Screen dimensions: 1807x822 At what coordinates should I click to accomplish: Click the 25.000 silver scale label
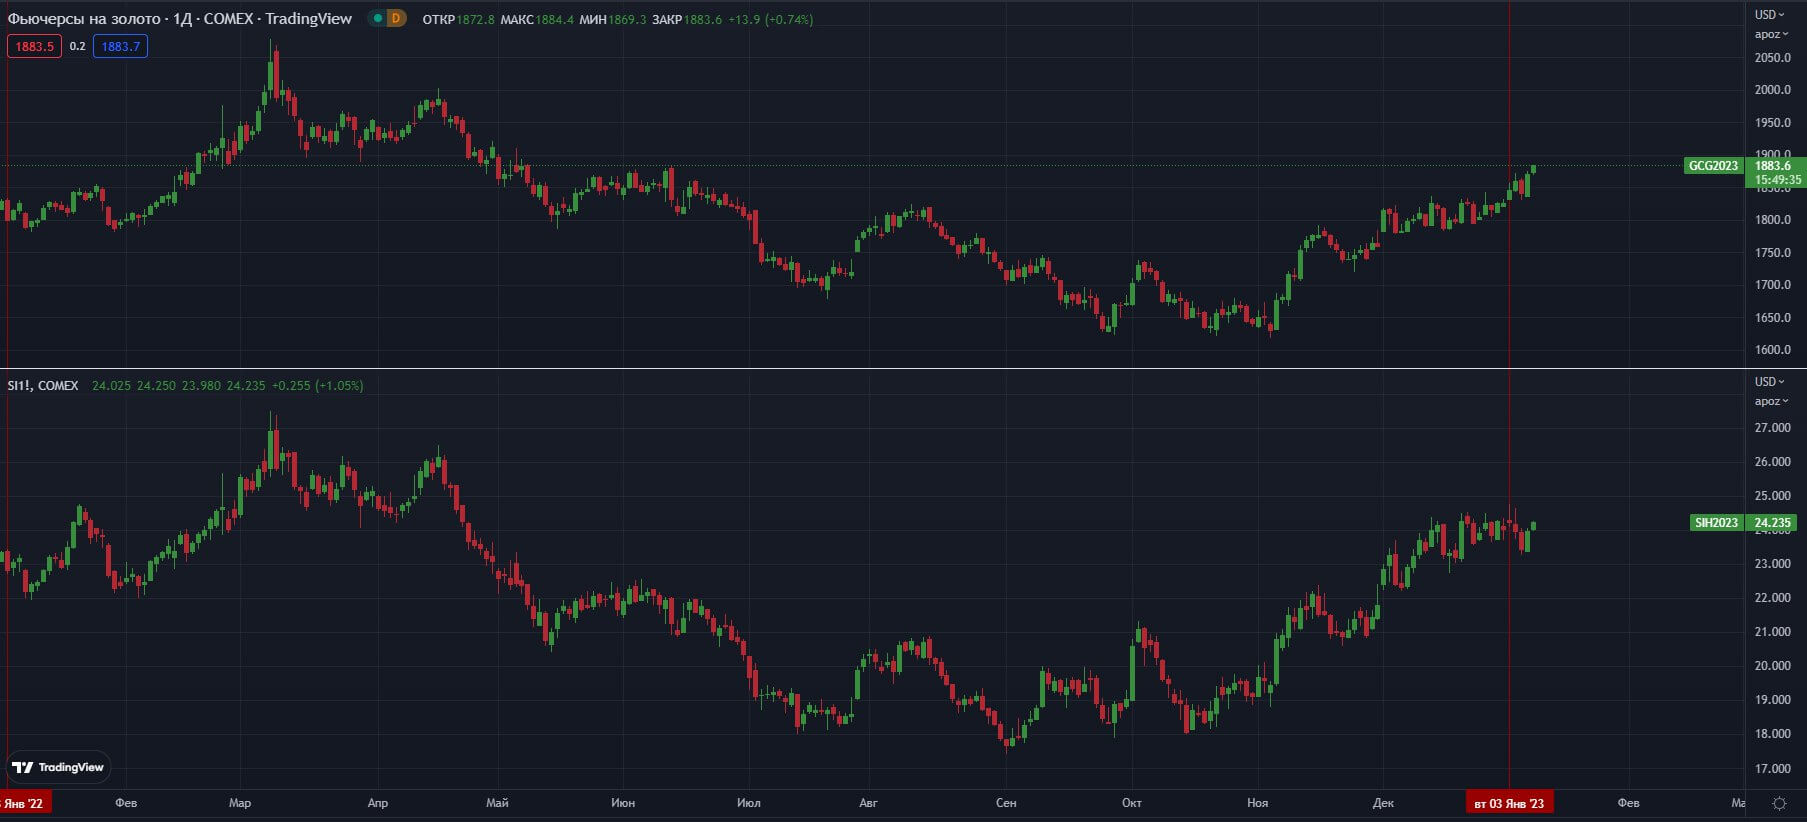[1772, 496]
